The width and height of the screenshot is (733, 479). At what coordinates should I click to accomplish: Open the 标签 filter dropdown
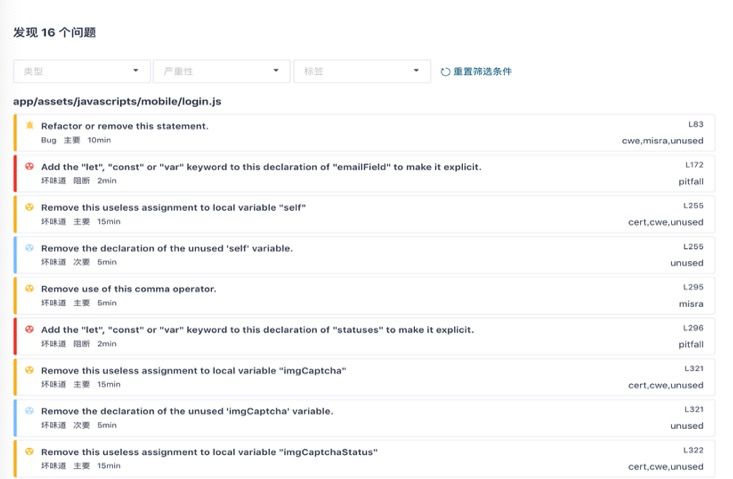362,71
